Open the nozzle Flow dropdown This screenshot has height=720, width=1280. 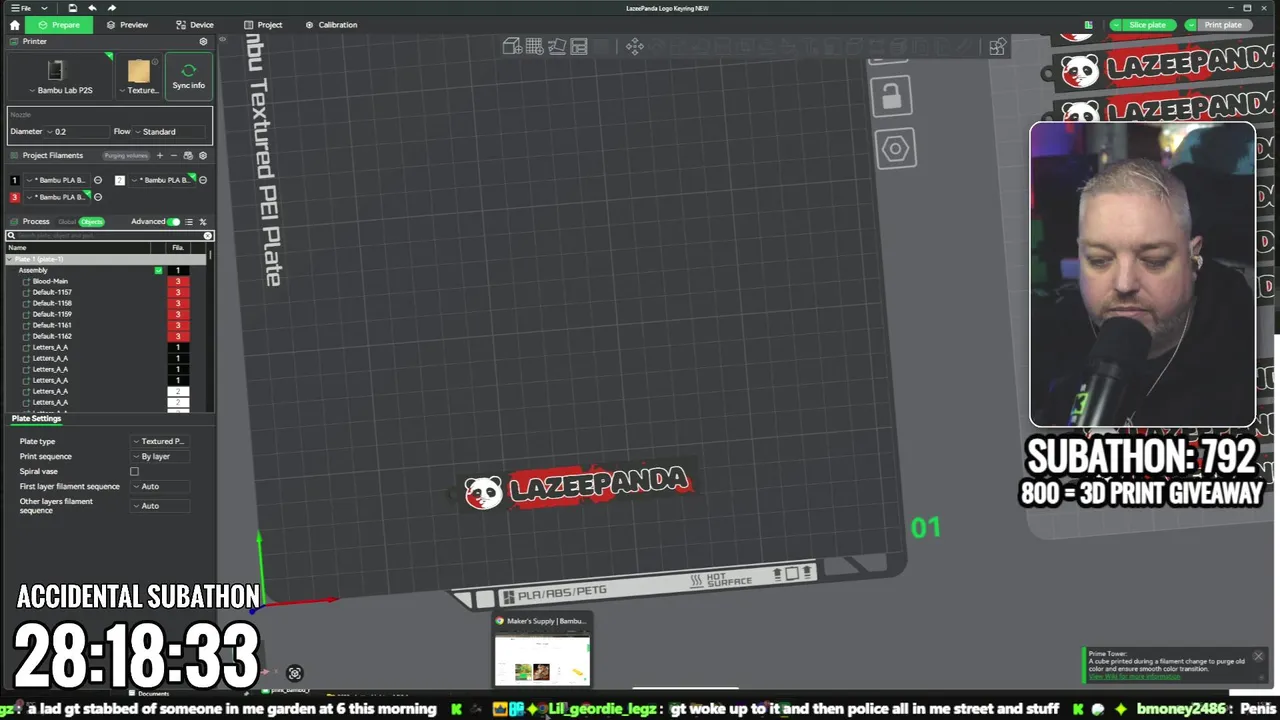(171, 131)
